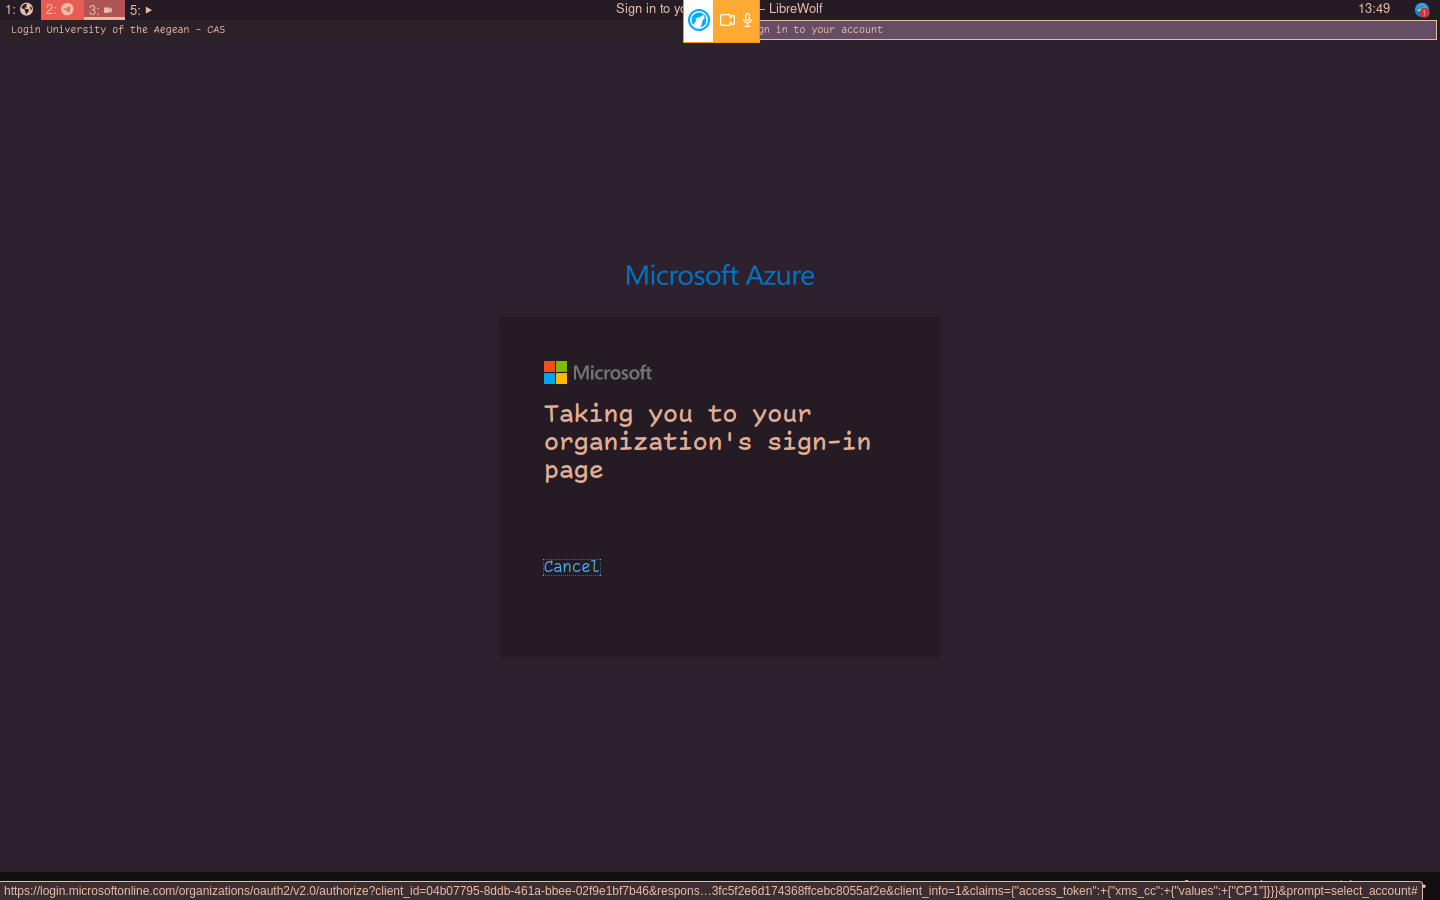The image size is (1440, 900).
Task: Click the LibreWolf icon in the sharing indicator
Action: coord(698,21)
